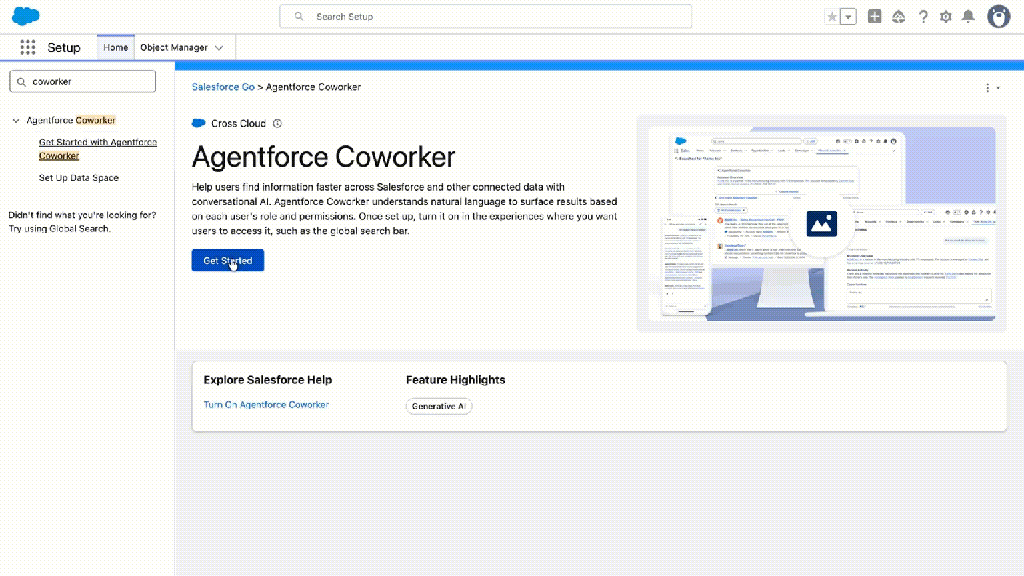Click the Salesforce cloud logo

tap(25, 16)
